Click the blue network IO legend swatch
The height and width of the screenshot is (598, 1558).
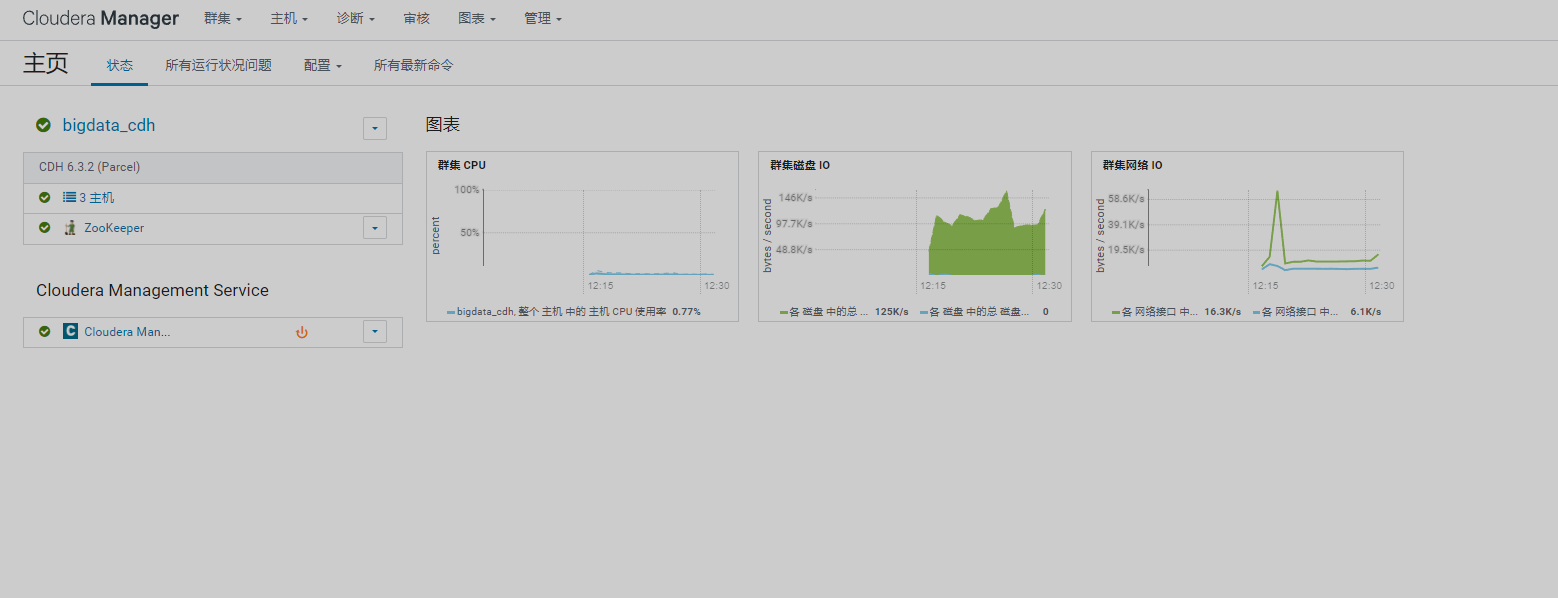click(1256, 312)
